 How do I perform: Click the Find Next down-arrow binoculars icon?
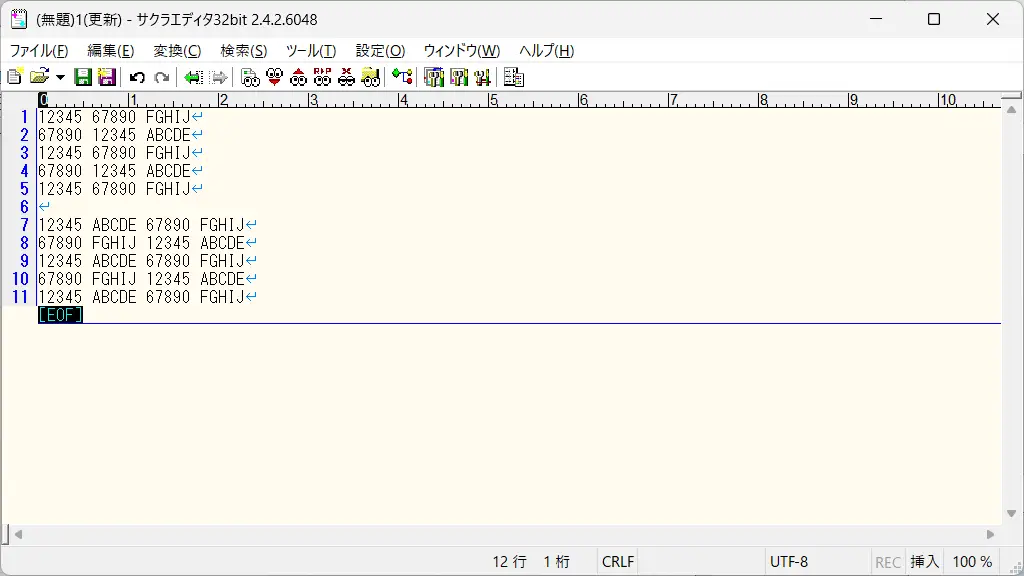coord(274,77)
